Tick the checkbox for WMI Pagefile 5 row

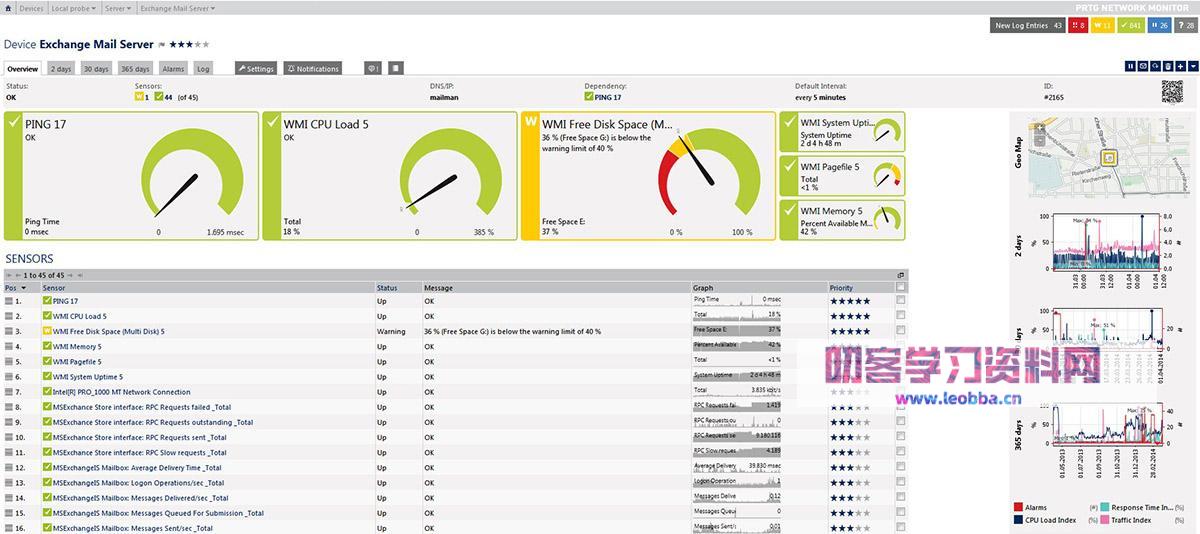tap(901, 361)
